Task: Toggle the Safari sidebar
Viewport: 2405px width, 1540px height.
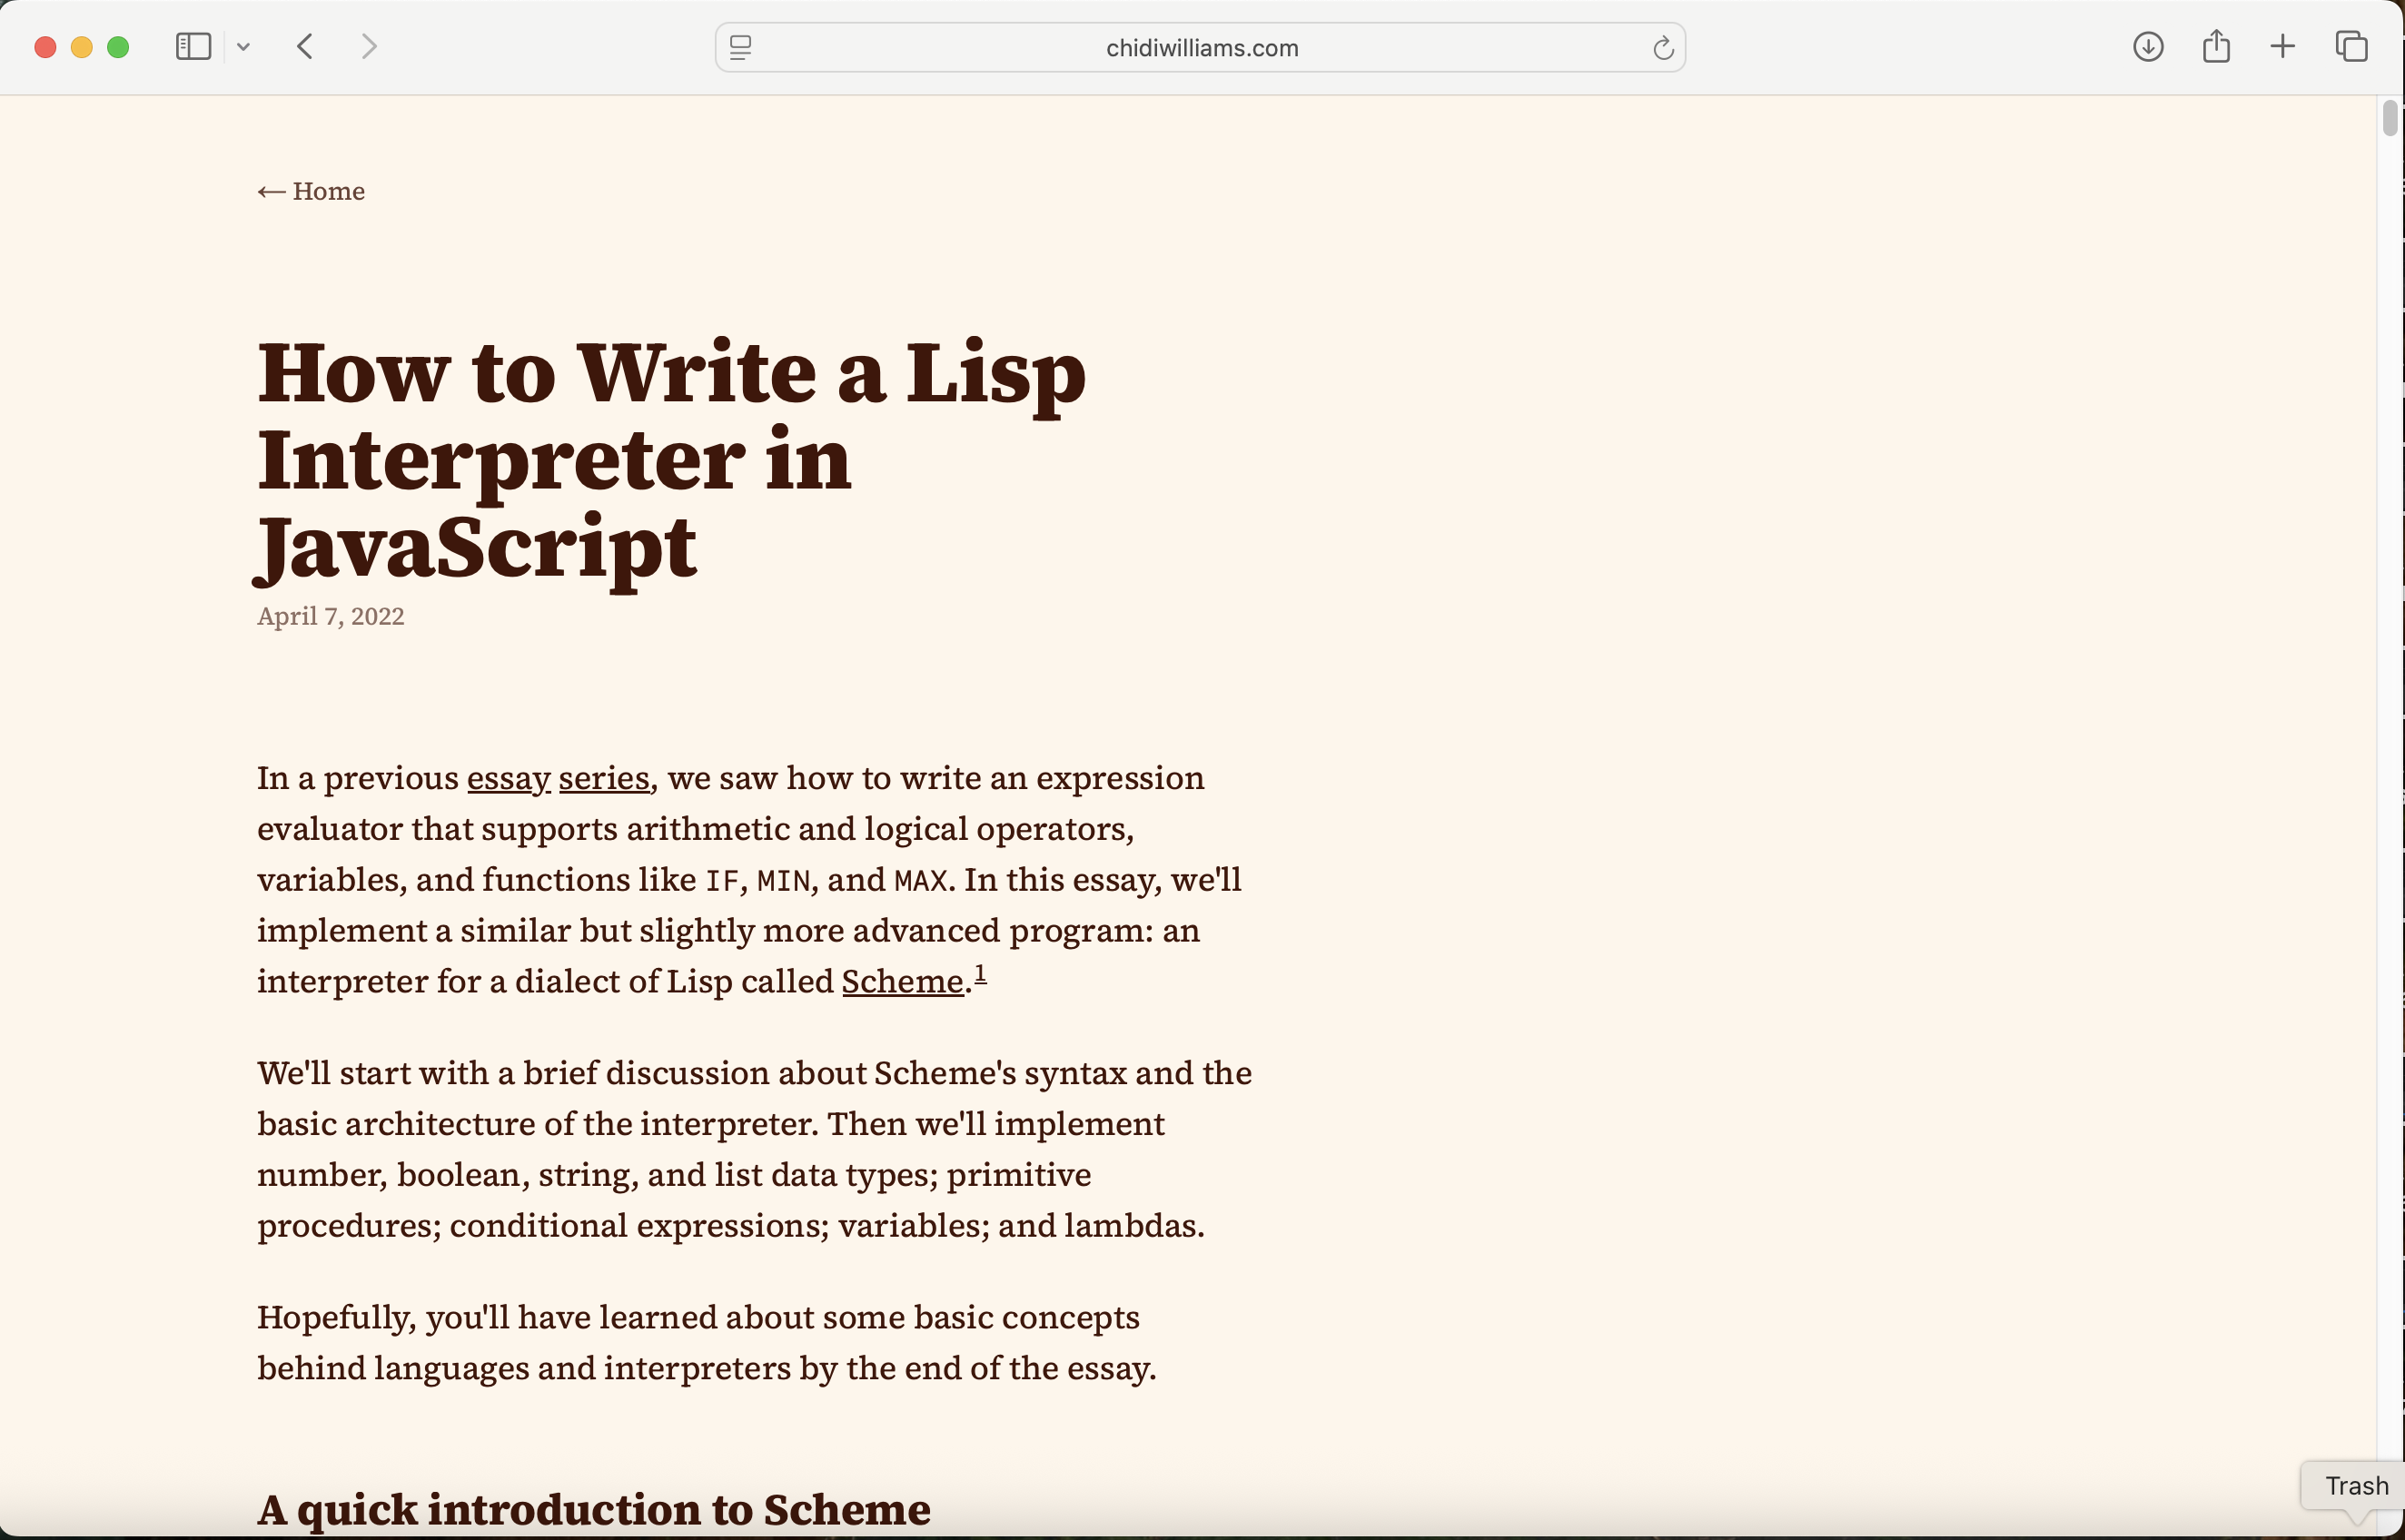Action: (192, 46)
